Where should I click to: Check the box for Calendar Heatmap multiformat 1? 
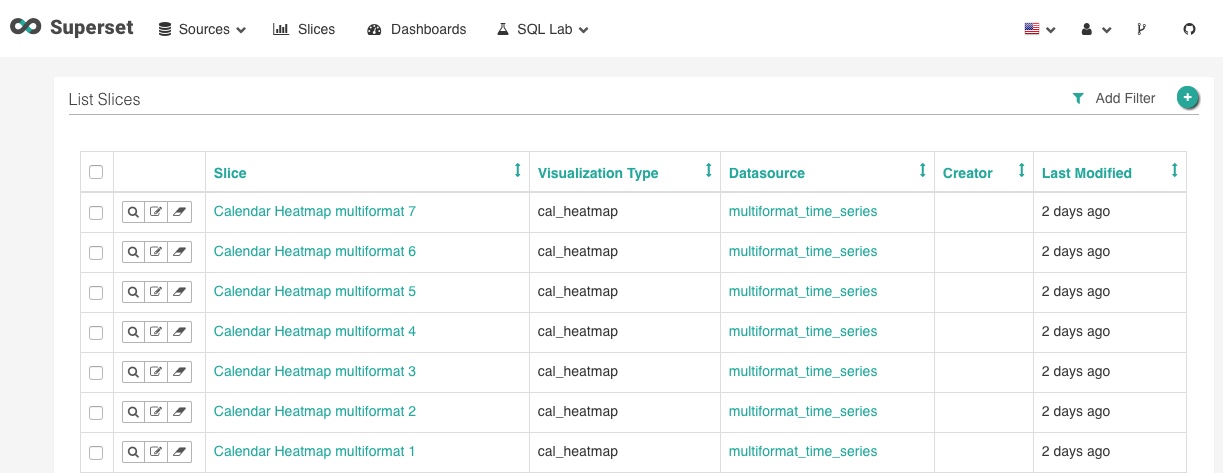[96, 452]
